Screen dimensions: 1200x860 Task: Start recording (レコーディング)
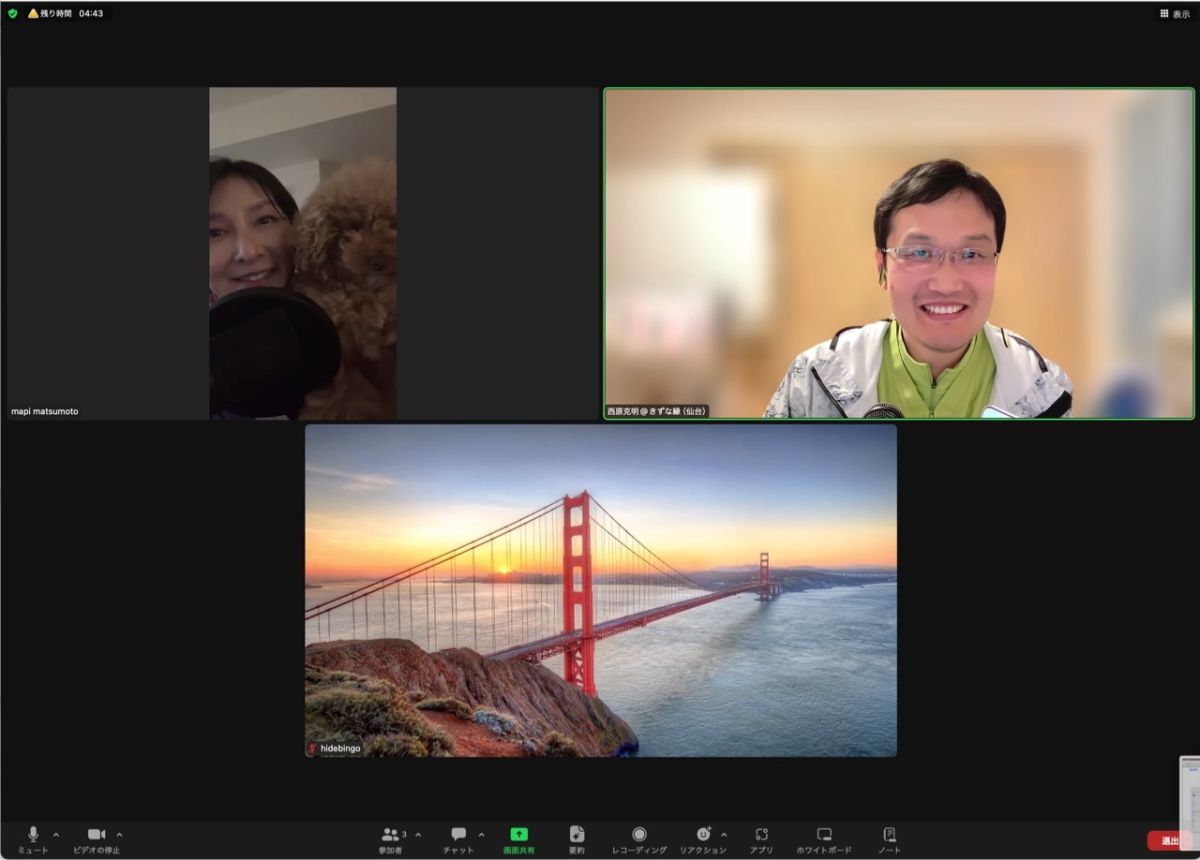coord(639,838)
